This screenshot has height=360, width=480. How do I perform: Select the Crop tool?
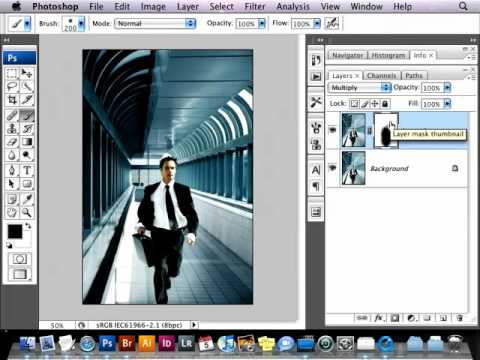(12, 100)
